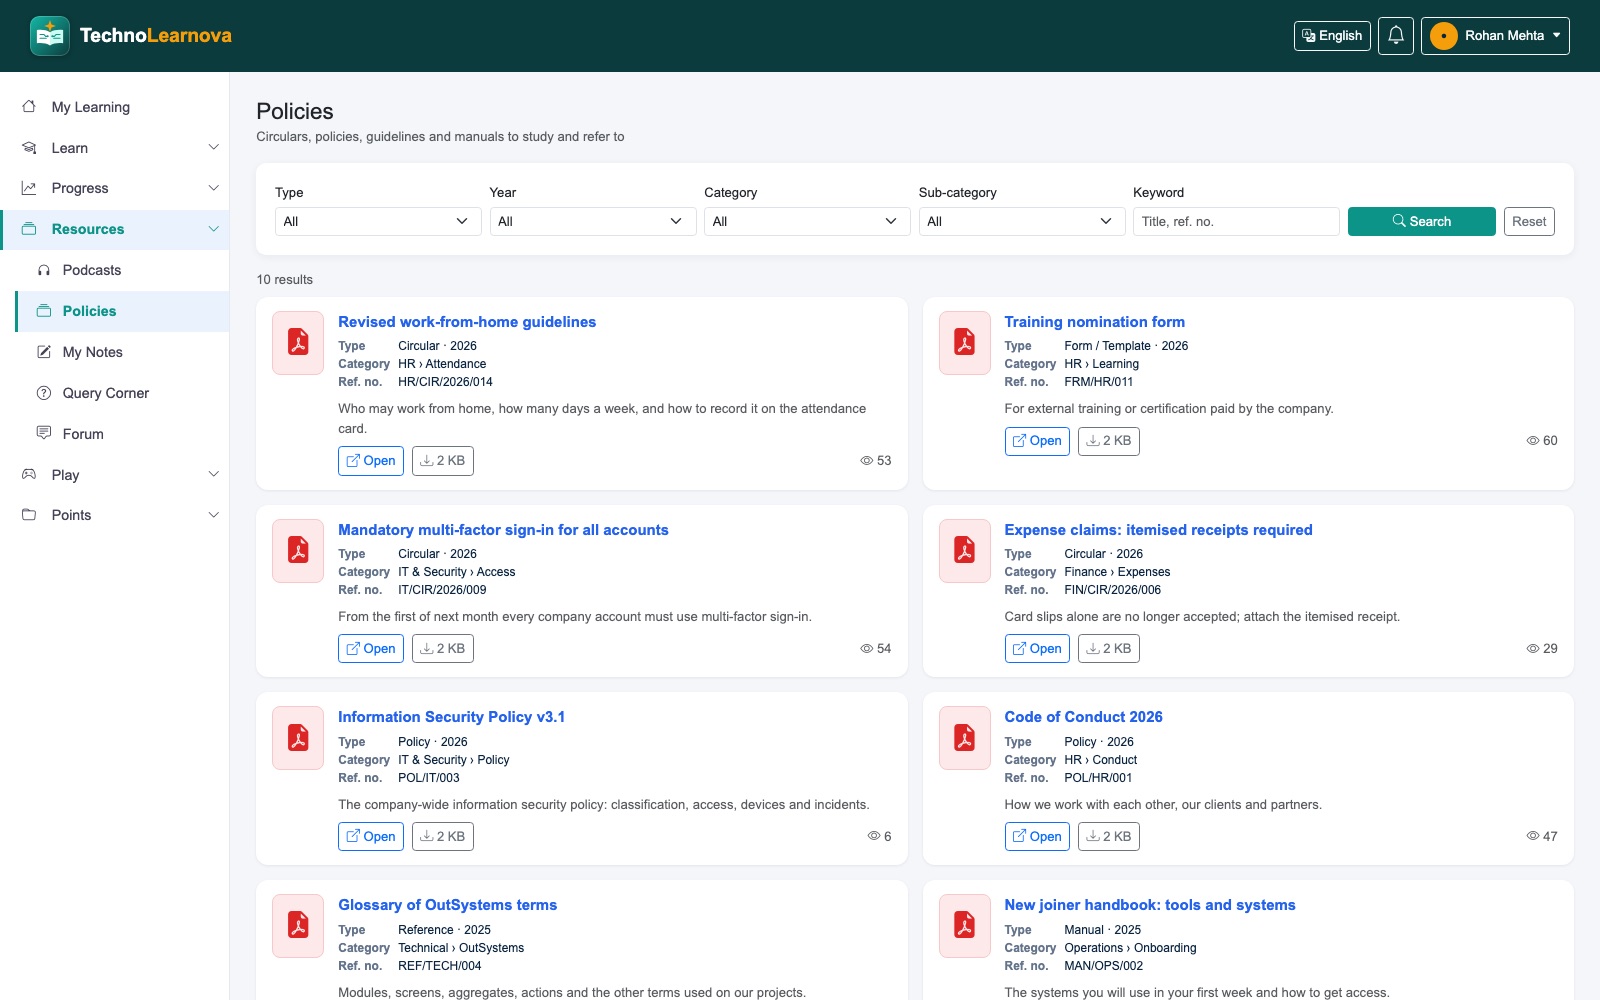Collapse the Resources sidebar section
The width and height of the screenshot is (1600, 1000).
click(x=115, y=229)
